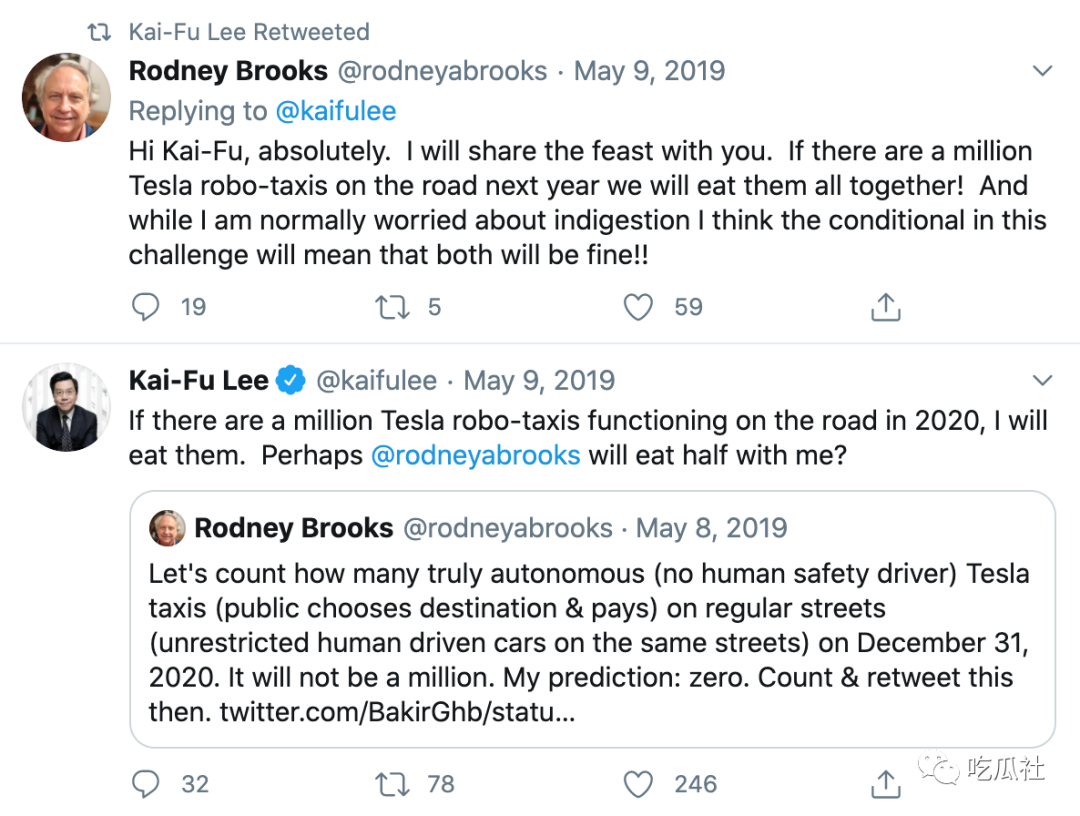The height and width of the screenshot is (816, 1080).
Task: Like Rodney Brooks' tweet with 59 likes
Action: (638, 307)
